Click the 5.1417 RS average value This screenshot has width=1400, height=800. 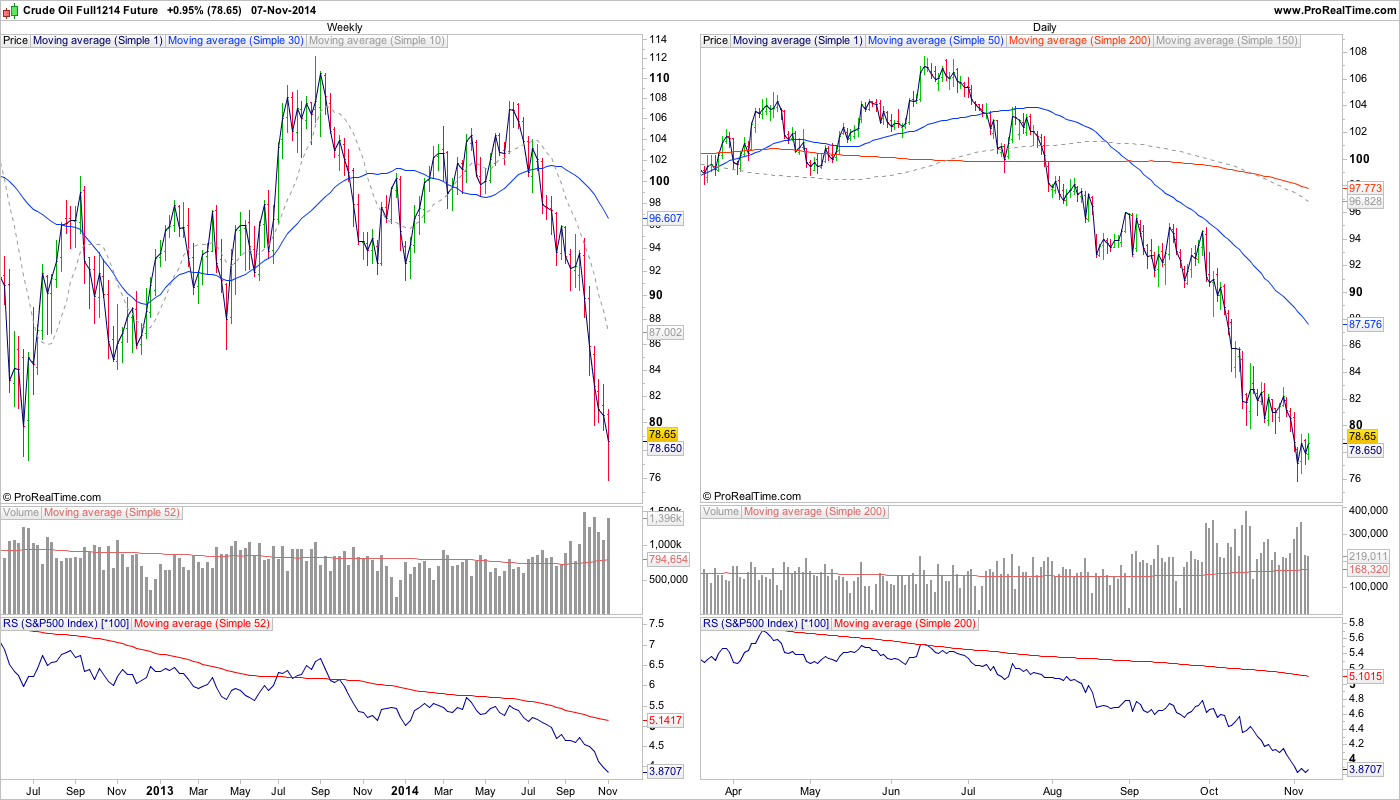(x=665, y=720)
